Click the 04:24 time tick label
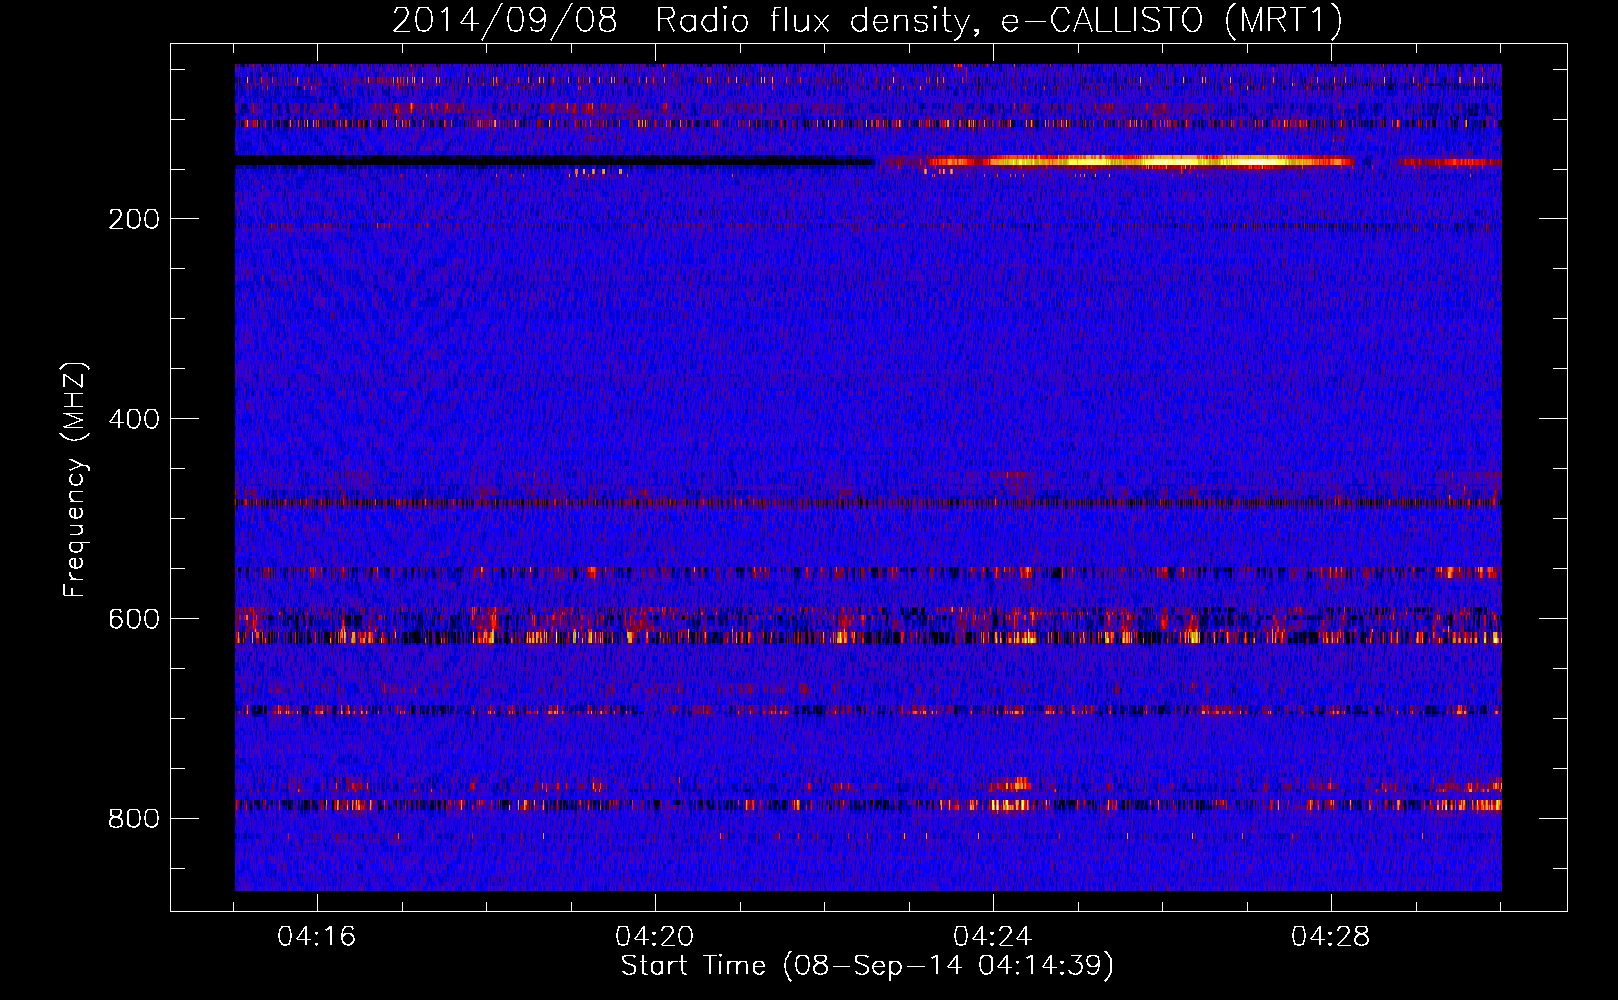The height and width of the screenshot is (1000, 1618). tap(993, 937)
